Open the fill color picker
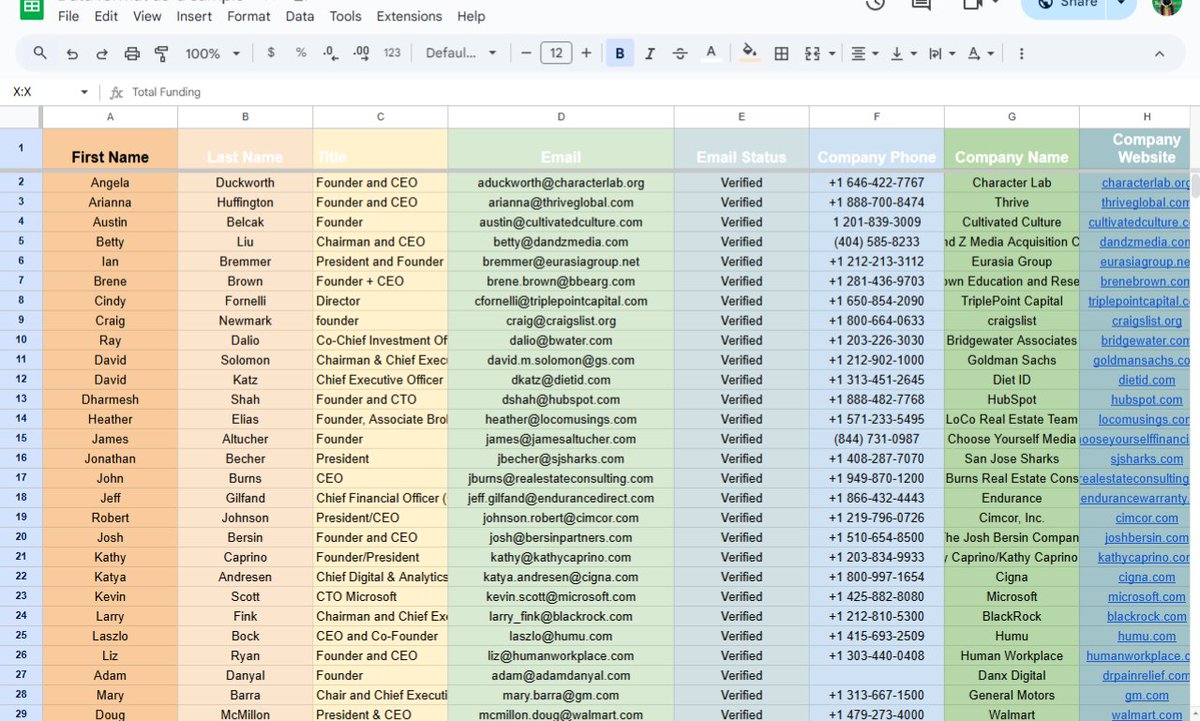 (x=750, y=53)
